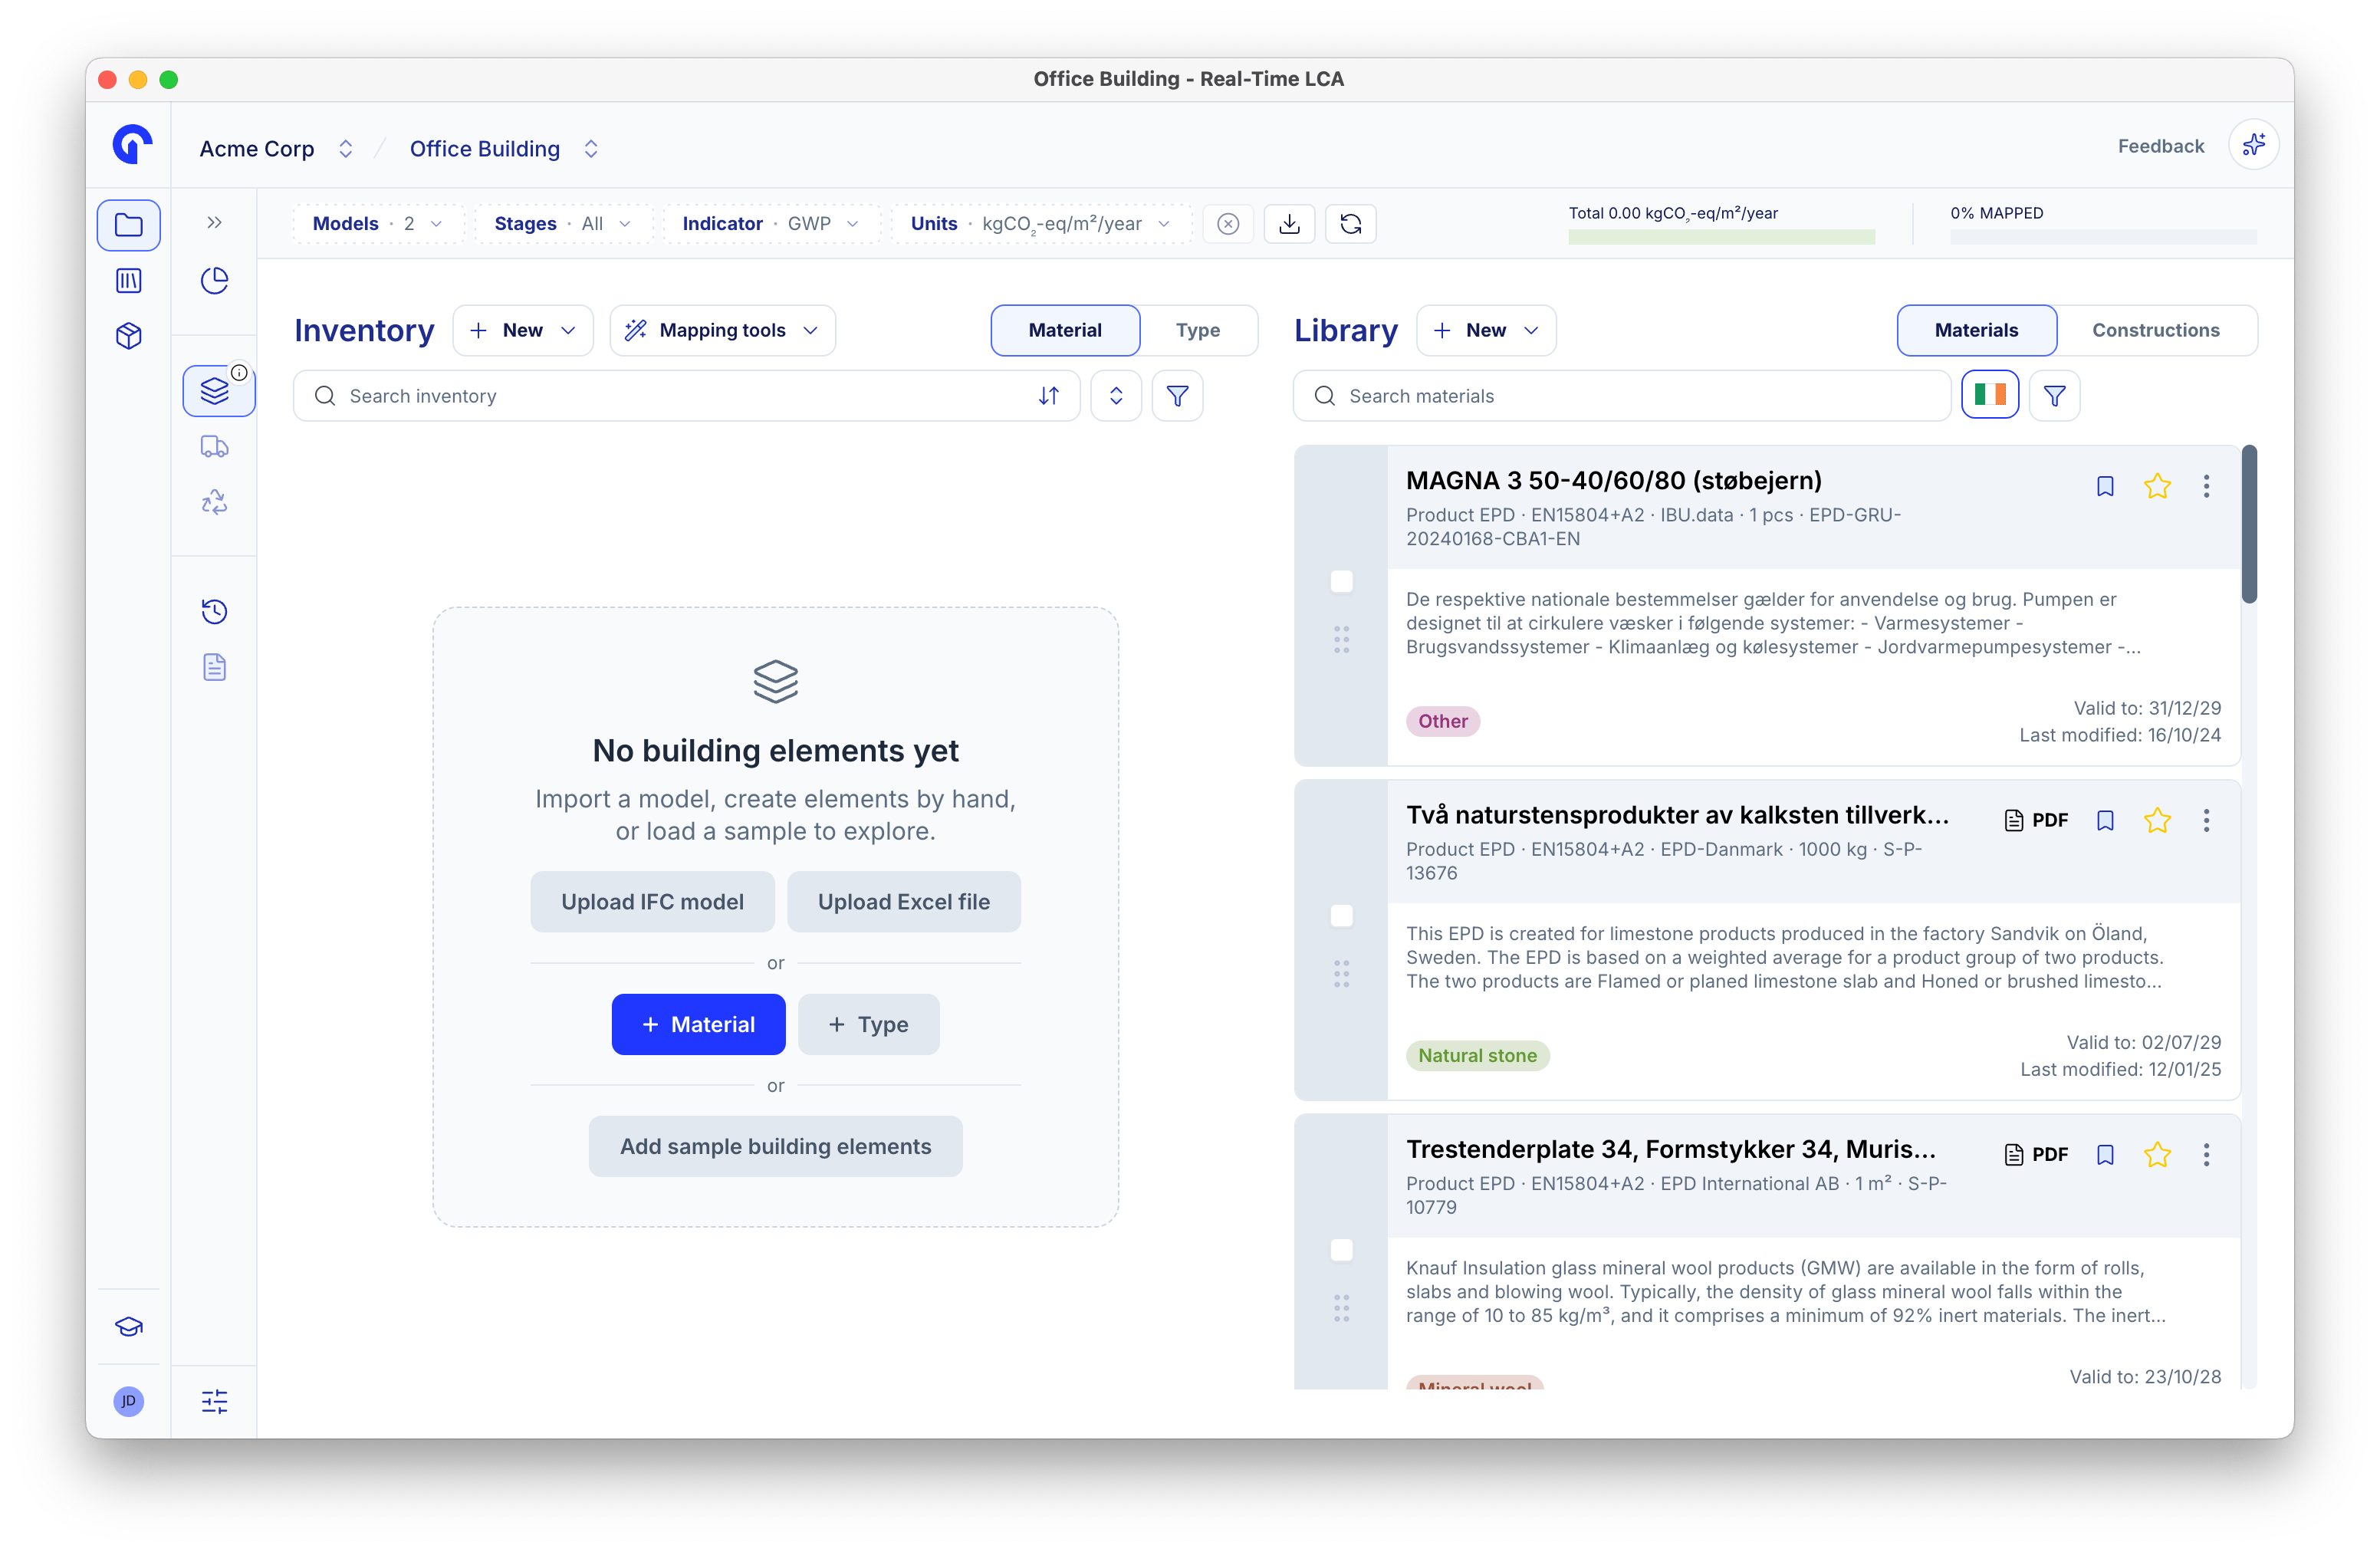This screenshot has width=2380, height=1552.
Task: Click the refresh icon in top toolbar
Action: pos(1350,223)
